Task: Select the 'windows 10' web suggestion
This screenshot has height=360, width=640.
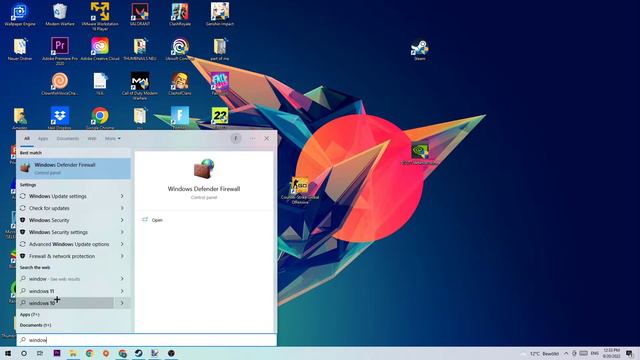Action: (65, 303)
